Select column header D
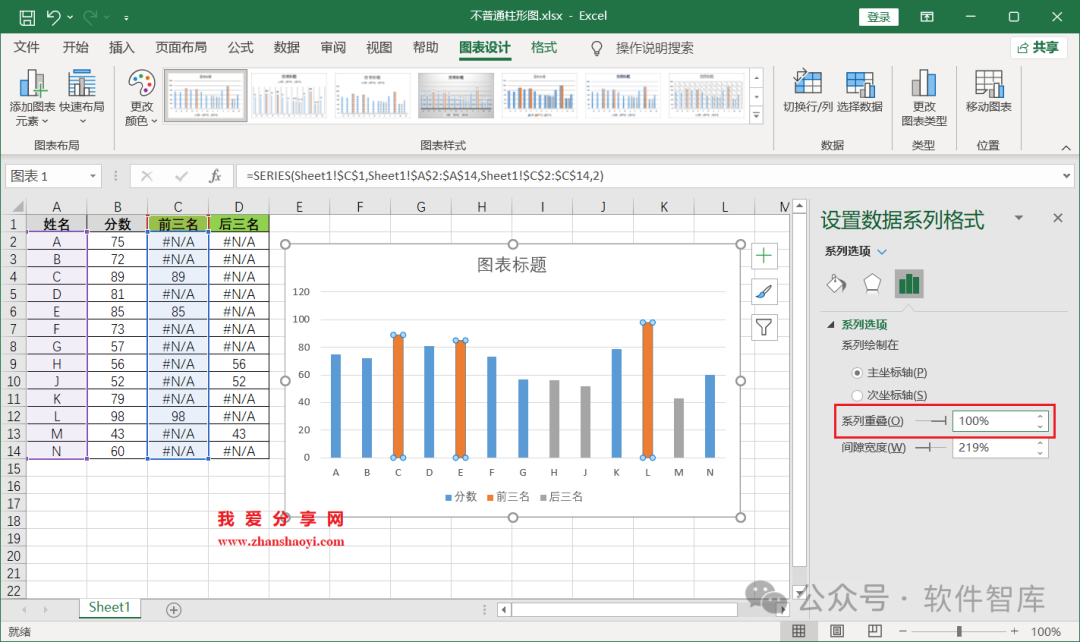 (238, 207)
